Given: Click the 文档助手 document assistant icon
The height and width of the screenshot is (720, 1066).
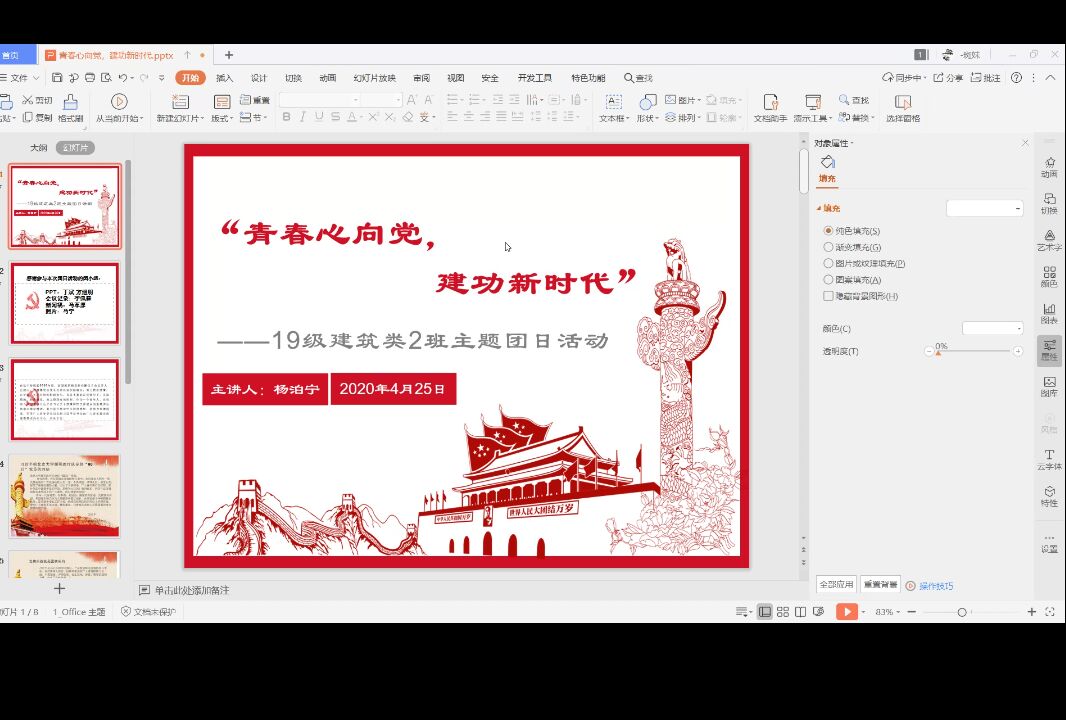Looking at the screenshot, I should (770, 102).
